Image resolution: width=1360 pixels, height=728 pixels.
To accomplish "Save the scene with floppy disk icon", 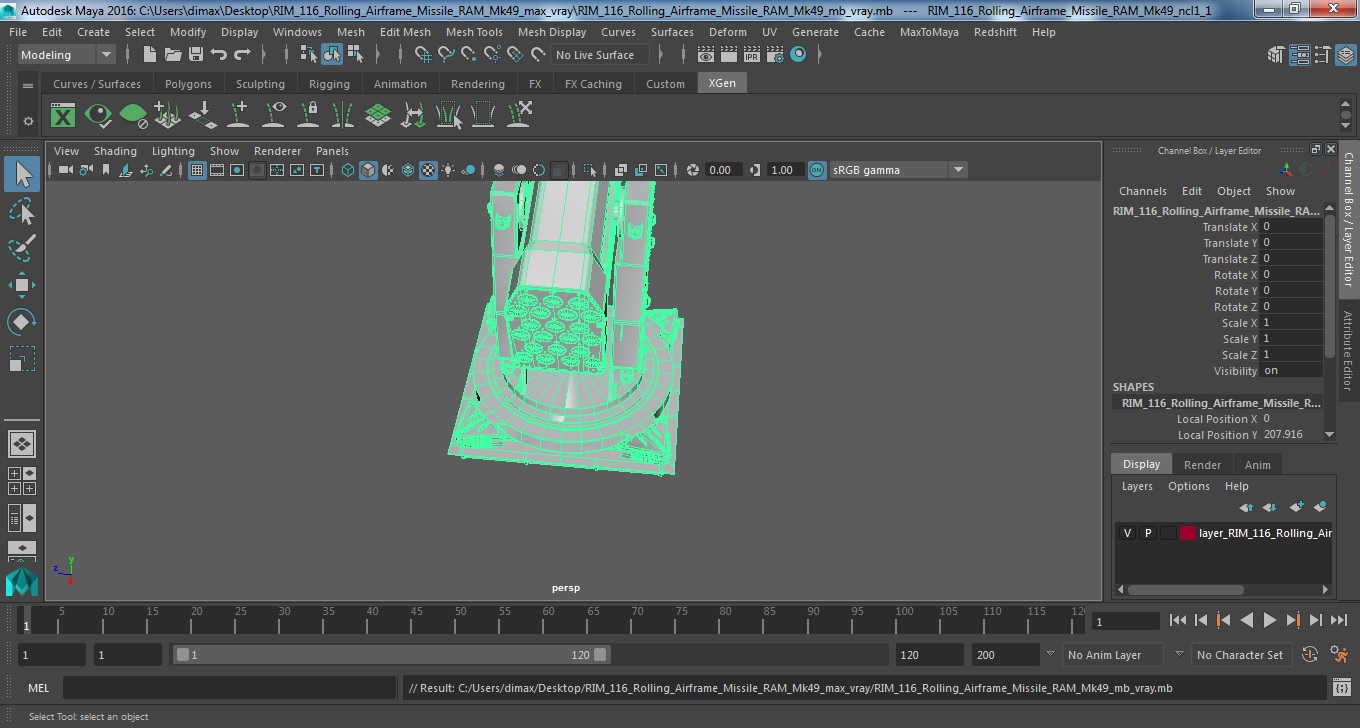I will 195,55.
